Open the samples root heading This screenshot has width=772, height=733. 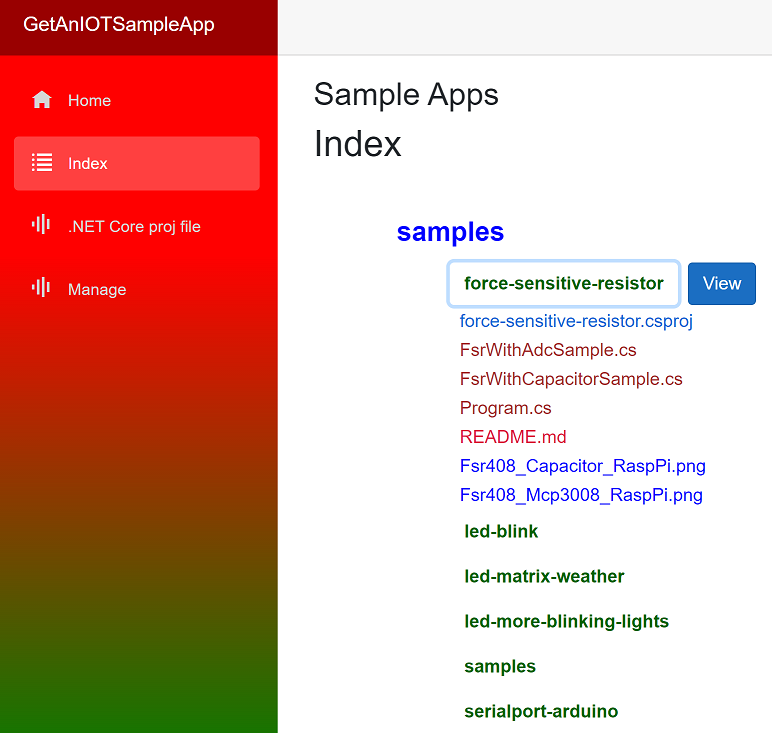tap(450, 232)
